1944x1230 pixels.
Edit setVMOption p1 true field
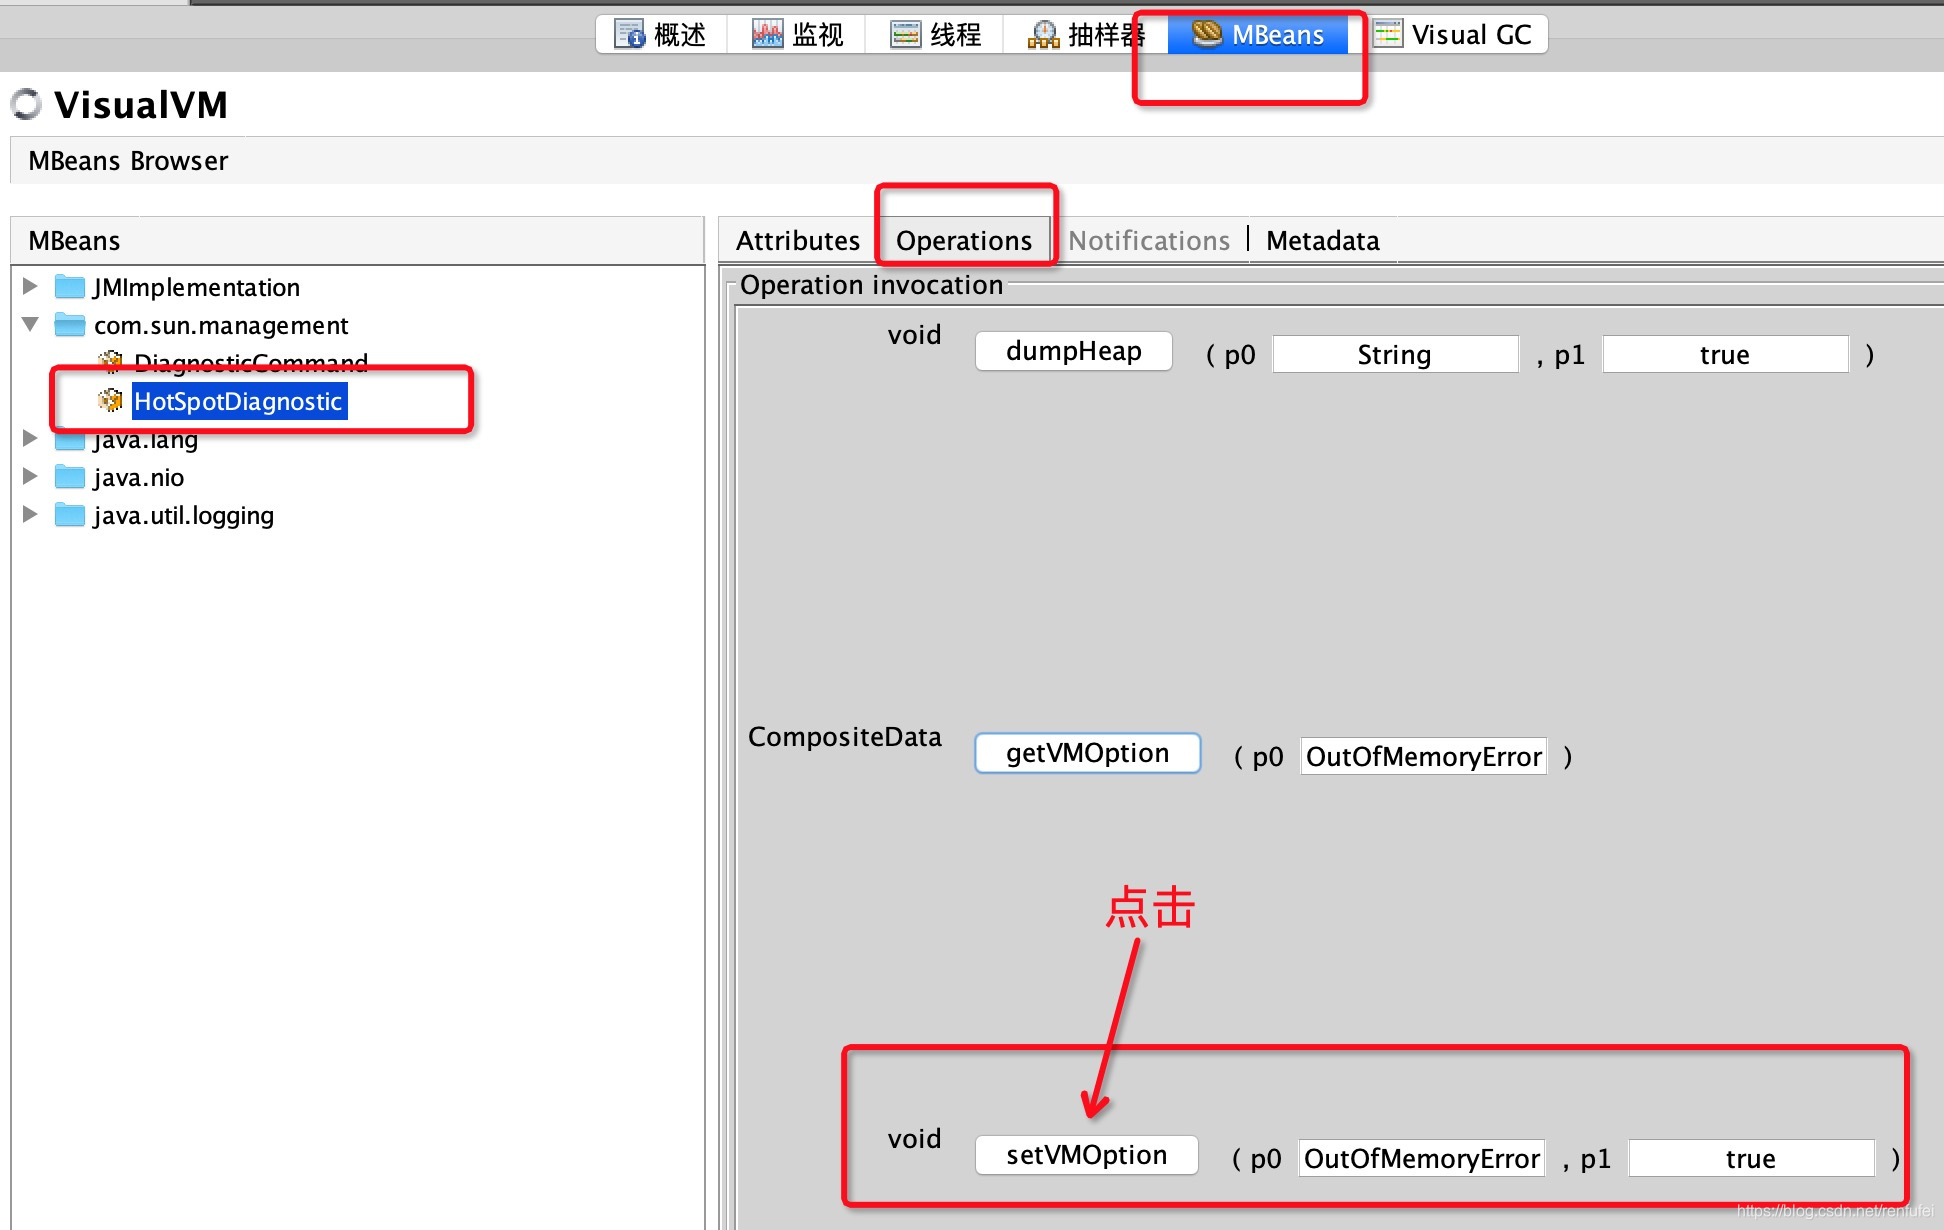[1751, 1159]
